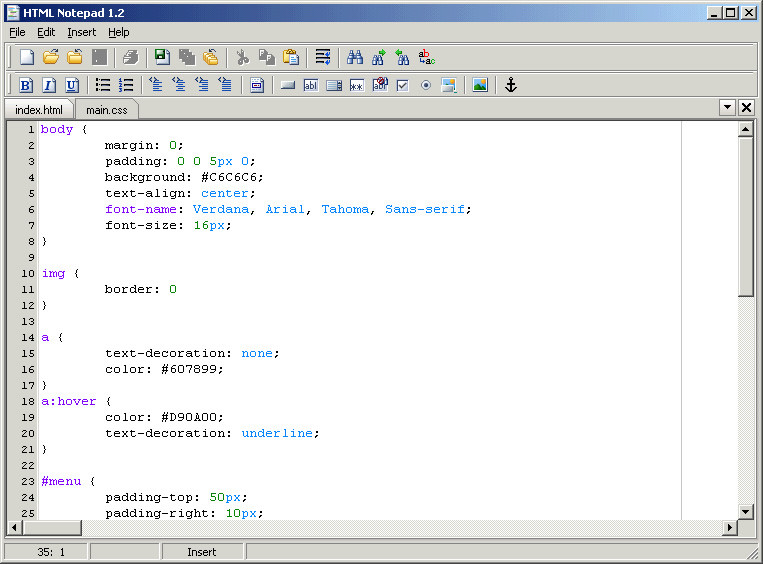The height and width of the screenshot is (564, 763).
Task: Close the current document tab
Action: pos(746,107)
